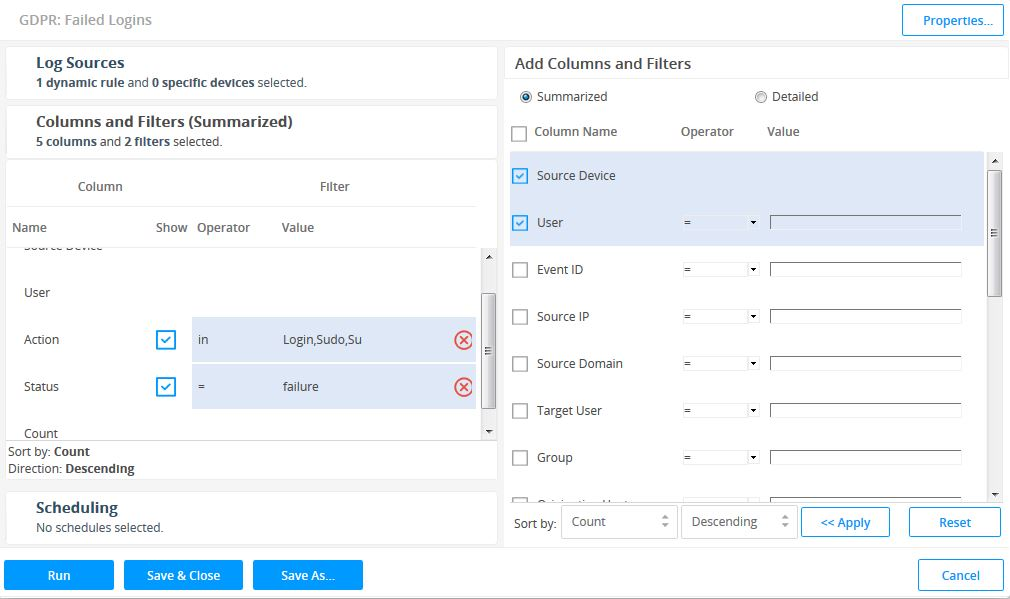Open the Descending direction dropdown
1010x599 pixels.
(x=738, y=522)
